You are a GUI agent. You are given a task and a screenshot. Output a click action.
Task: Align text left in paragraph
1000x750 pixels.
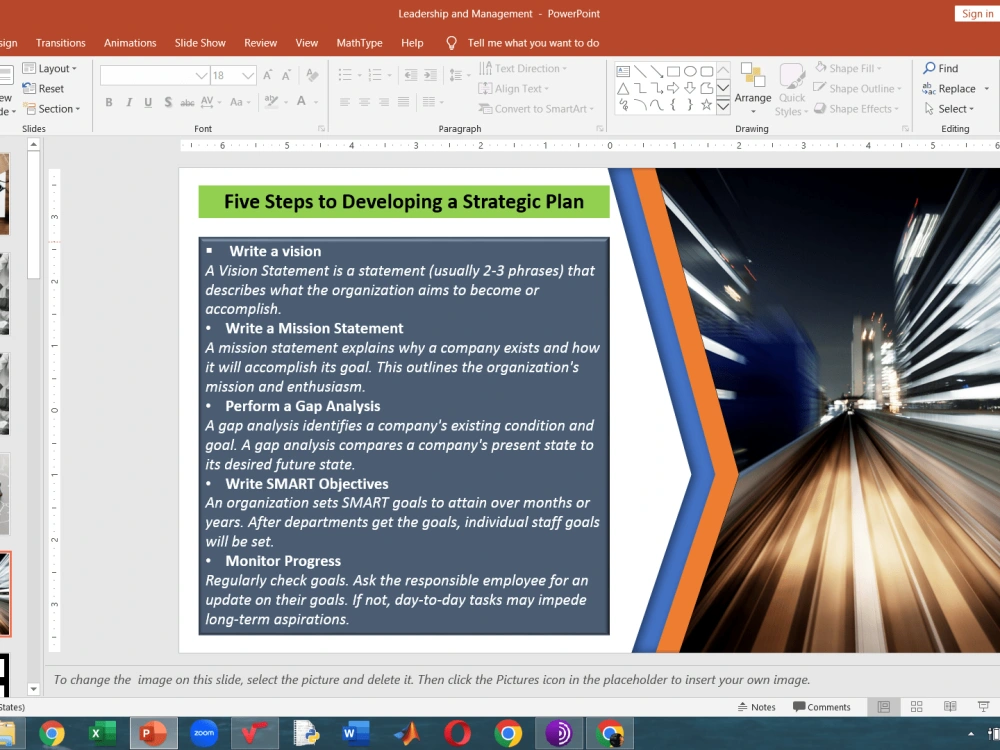(x=345, y=102)
